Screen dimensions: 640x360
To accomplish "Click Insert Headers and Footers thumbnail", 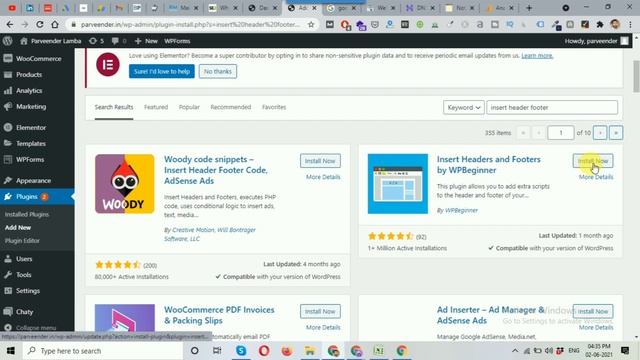I will (x=398, y=184).
